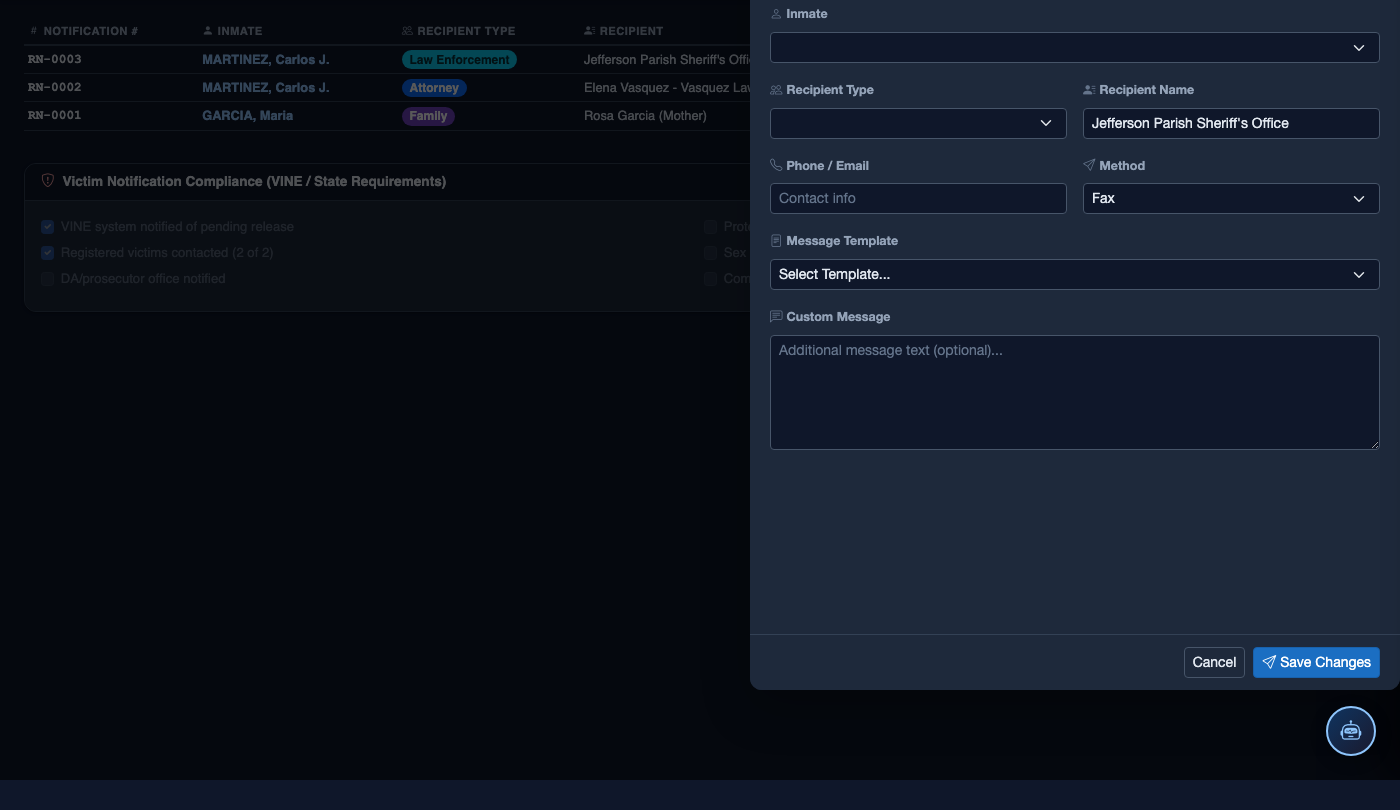This screenshot has height=810, width=1400.
Task: Click the Contact info input field
Action: pos(918,198)
